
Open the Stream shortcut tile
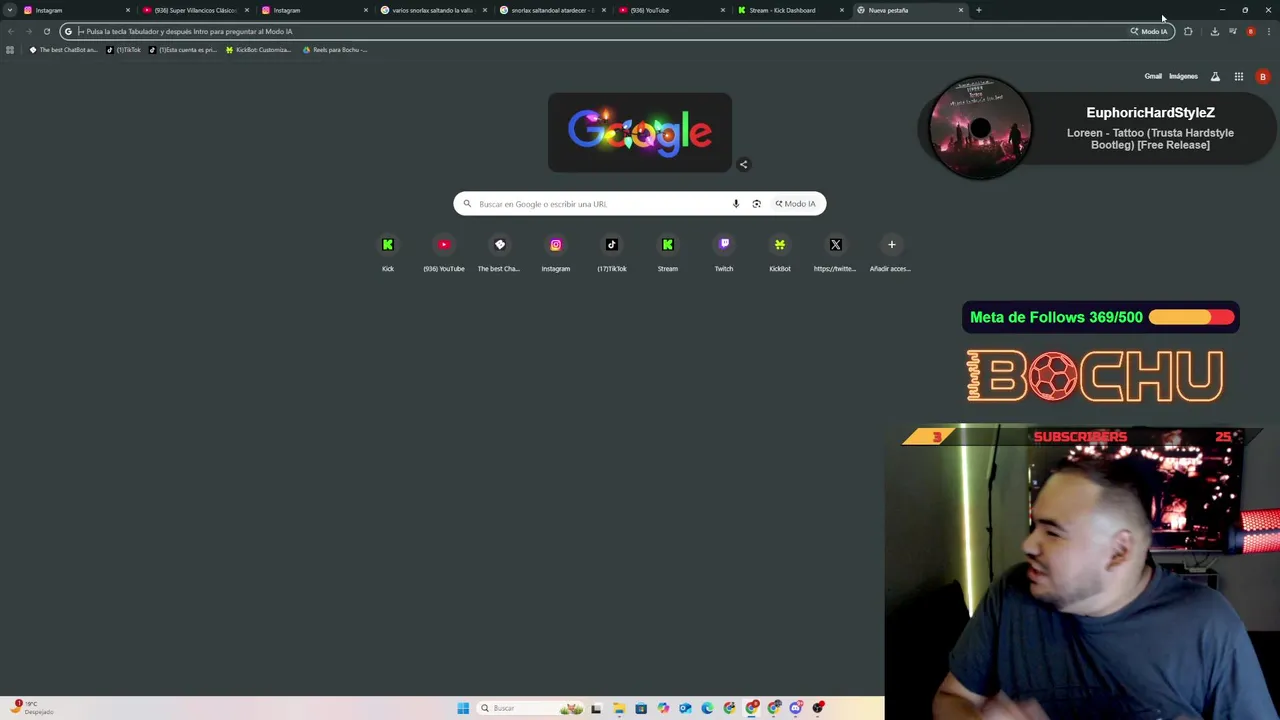[x=668, y=253]
